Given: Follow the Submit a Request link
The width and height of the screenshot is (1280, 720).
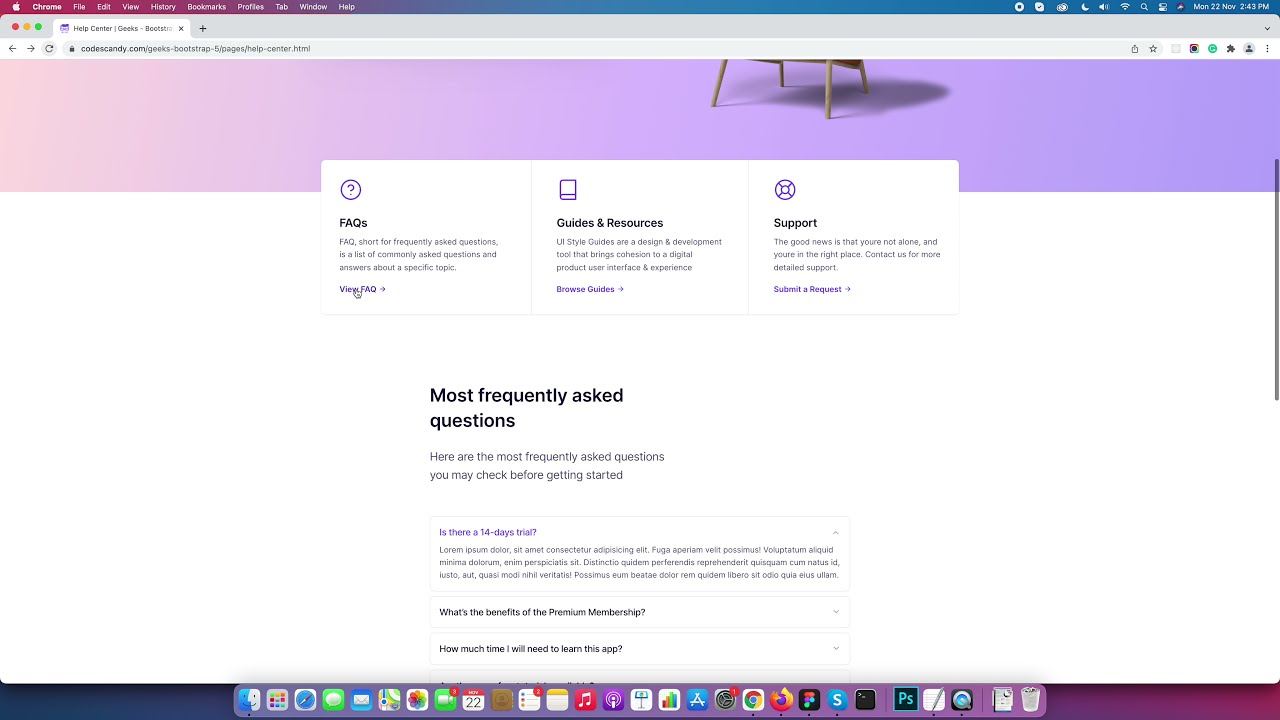Looking at the screenshot, I should coord(812,289).
